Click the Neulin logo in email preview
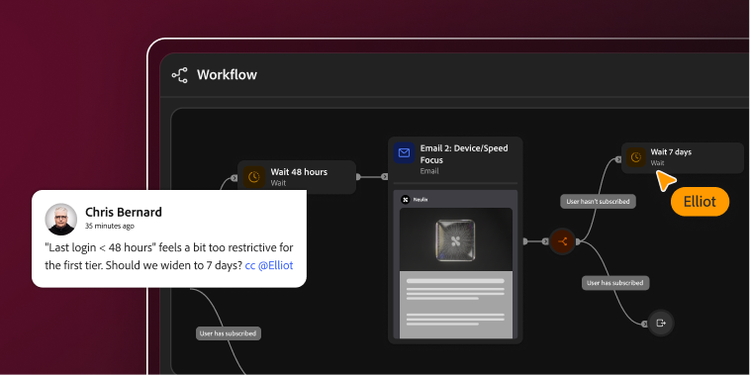This screenshot has width=750, height=375. 405,199
